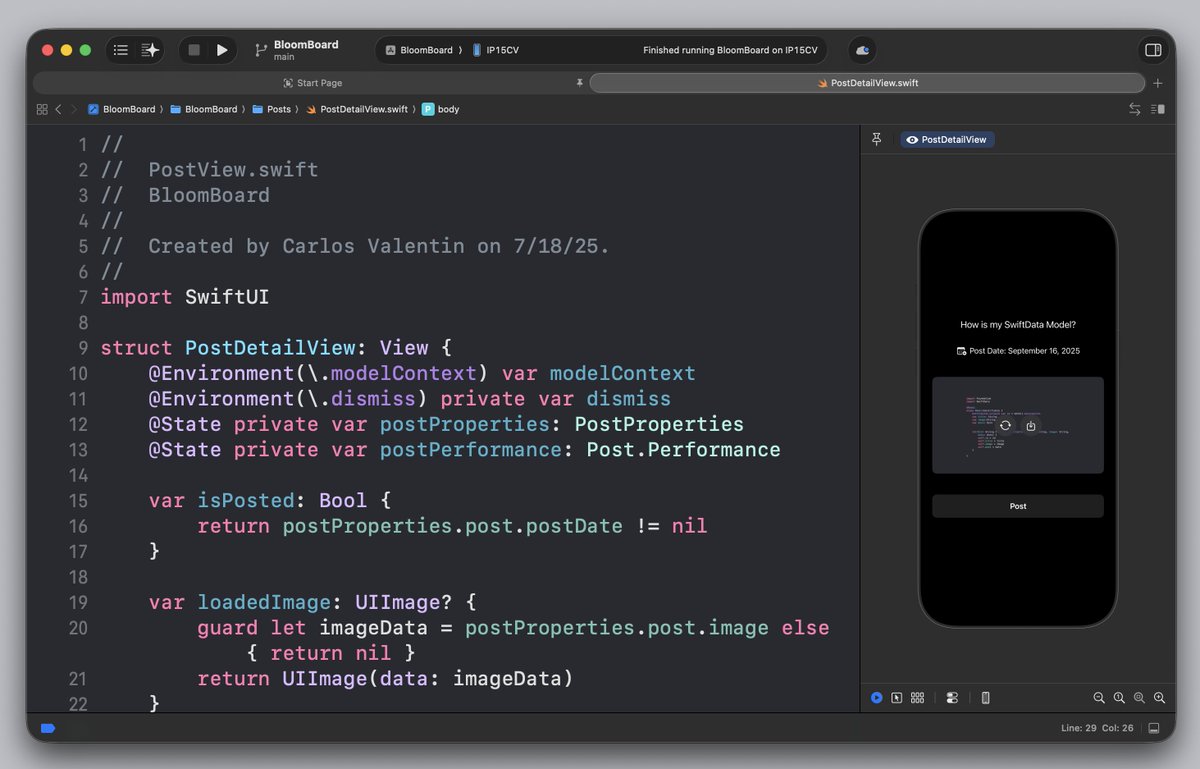Switch to the Start Page tab
This screenshot has height=769, width=1200.
click(312, 83)
